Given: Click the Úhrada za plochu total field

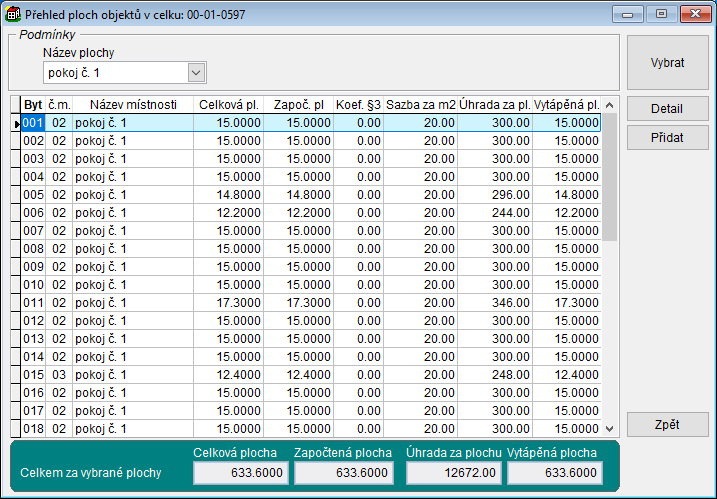Looking at the screenshot, I should click(x=453, y=472).
